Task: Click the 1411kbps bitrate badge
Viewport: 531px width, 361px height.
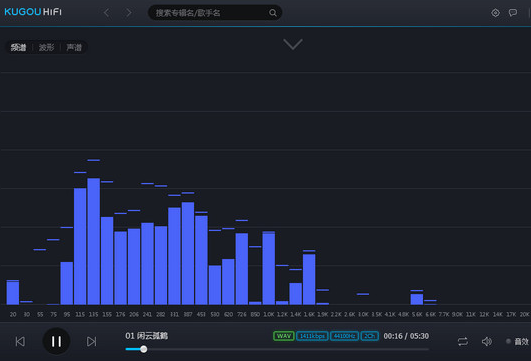Action: point(312,336)
